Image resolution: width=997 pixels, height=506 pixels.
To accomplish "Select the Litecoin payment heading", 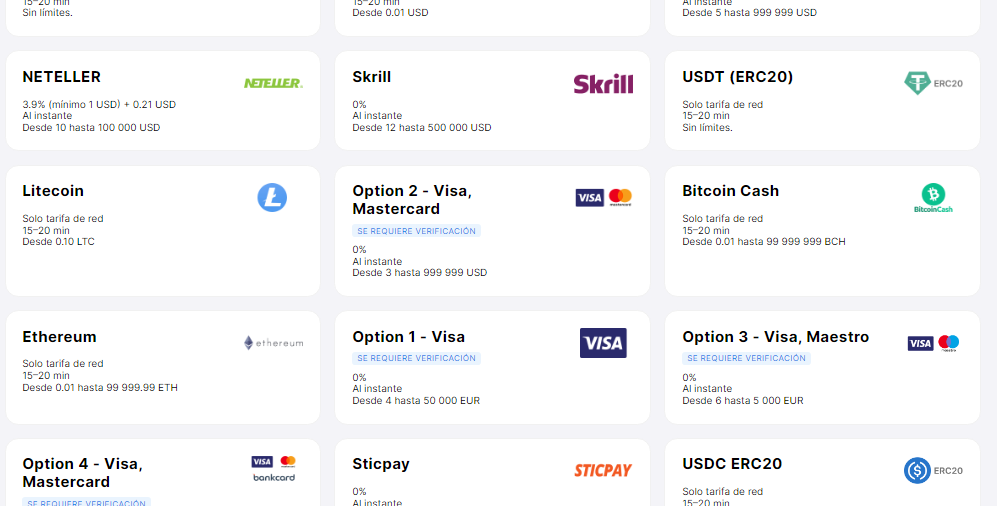I will point(53,191).
